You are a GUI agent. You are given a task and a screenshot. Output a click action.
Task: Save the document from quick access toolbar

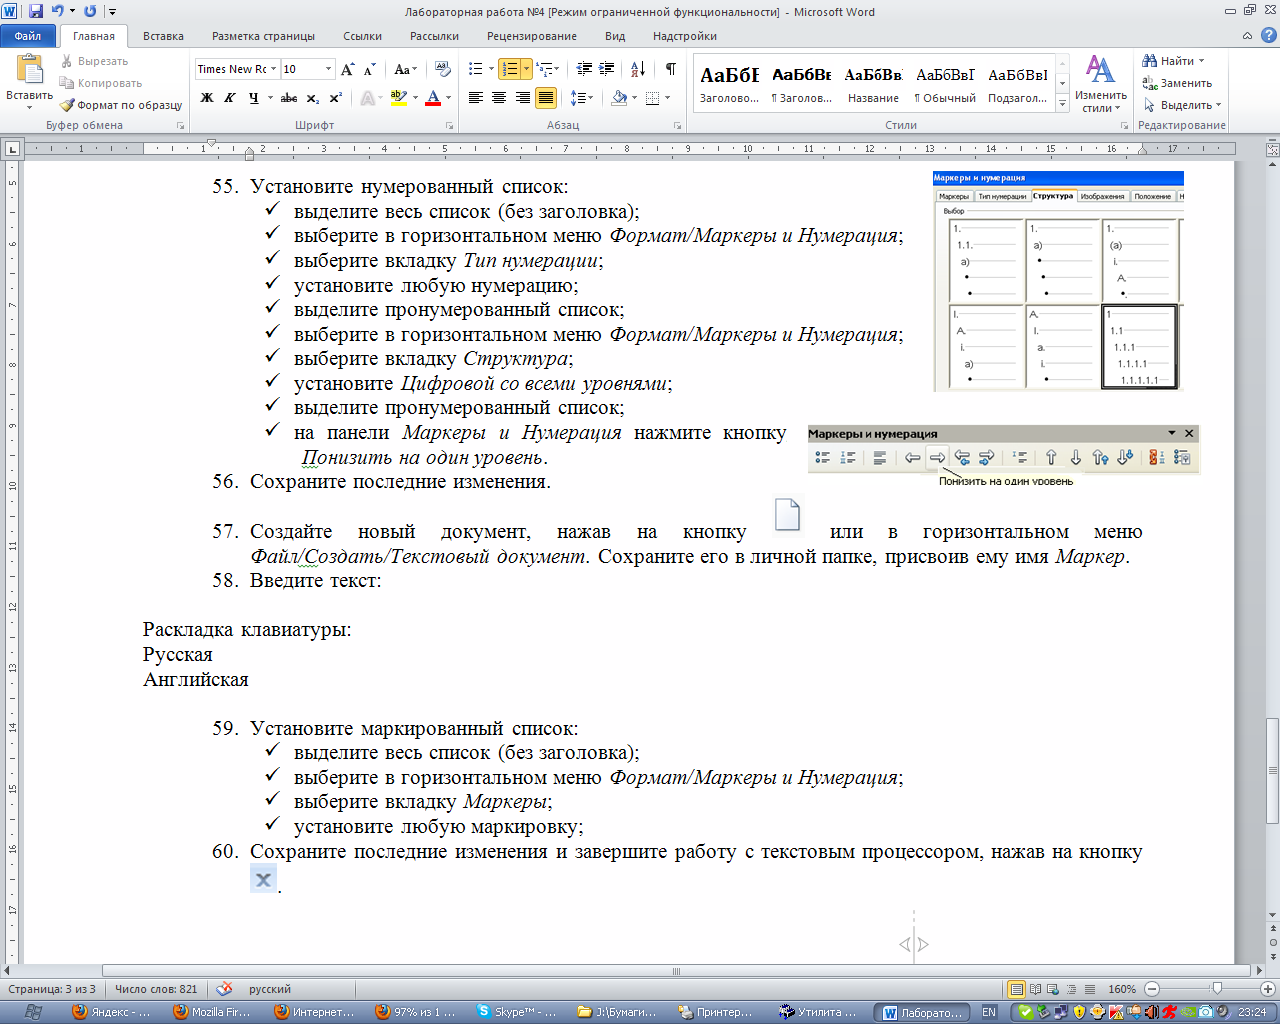coord(36,12)
